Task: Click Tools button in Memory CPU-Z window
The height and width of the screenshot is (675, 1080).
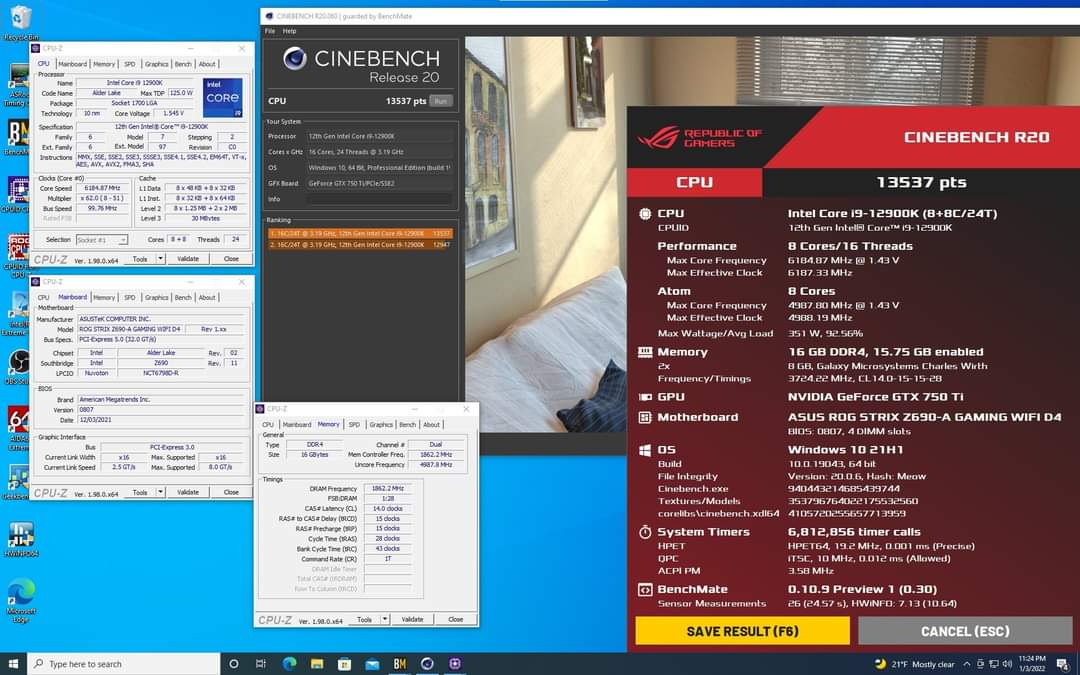Action: pos(364,619)
